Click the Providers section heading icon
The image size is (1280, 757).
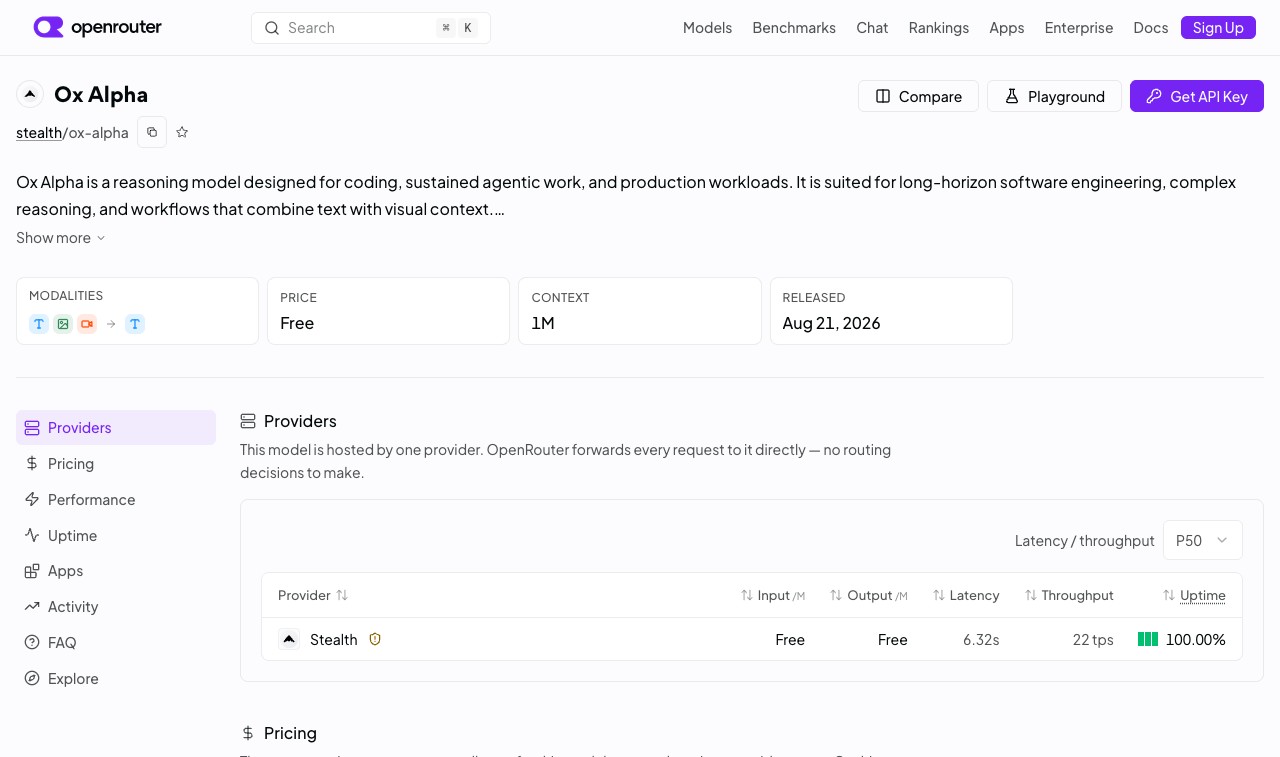248,421
